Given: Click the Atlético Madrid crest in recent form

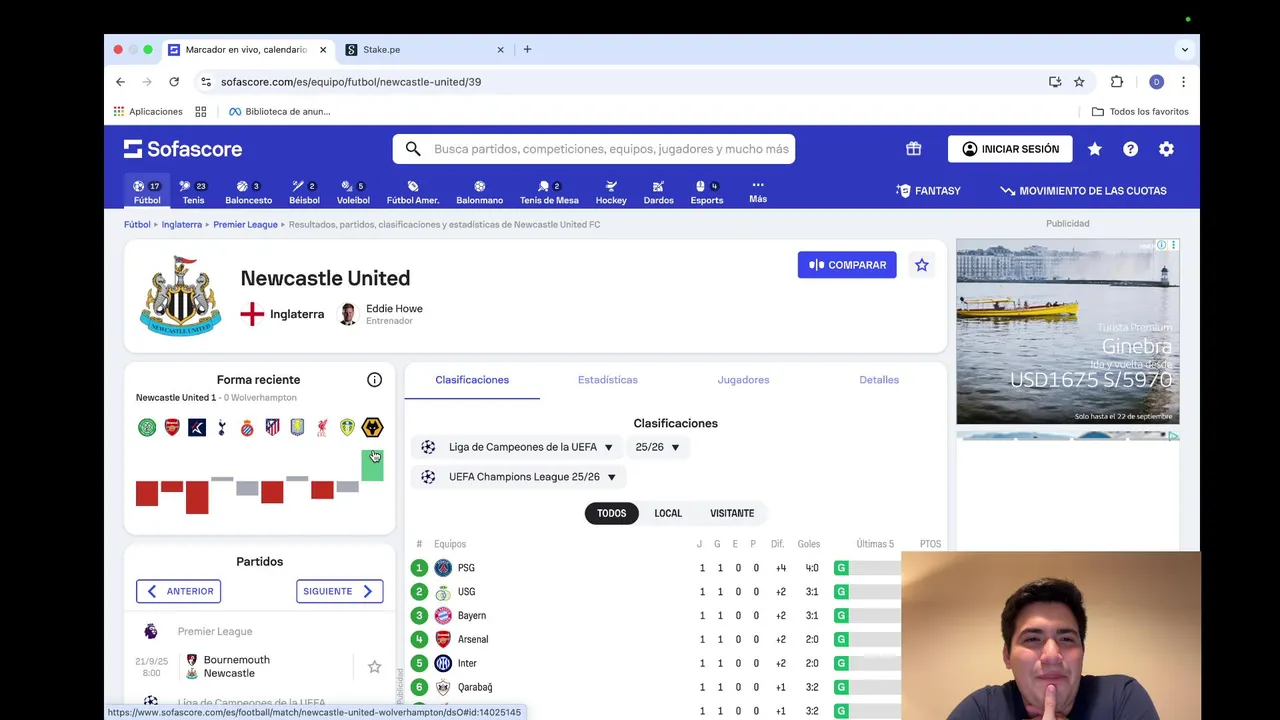Looking at the screenshot, I should pyautogui.click(x=272, y=428).
